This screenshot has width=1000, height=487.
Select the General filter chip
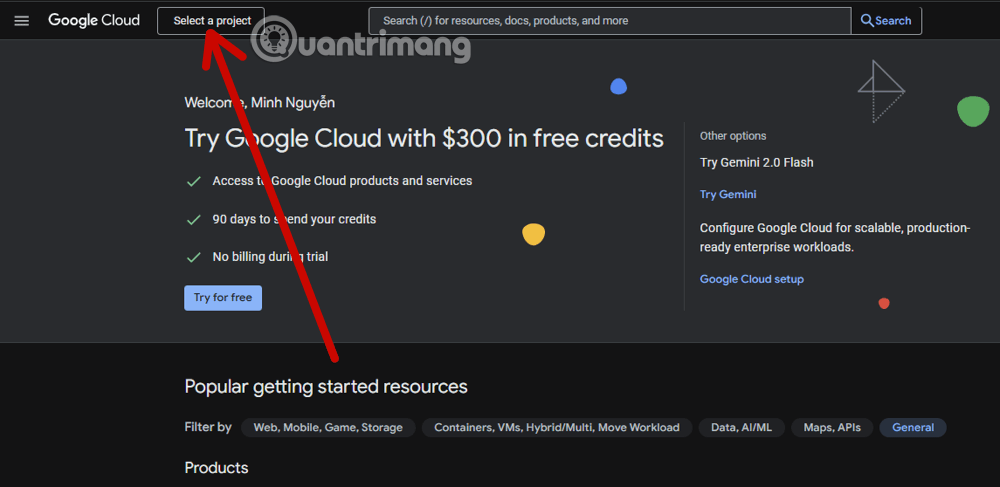[913, 427]
